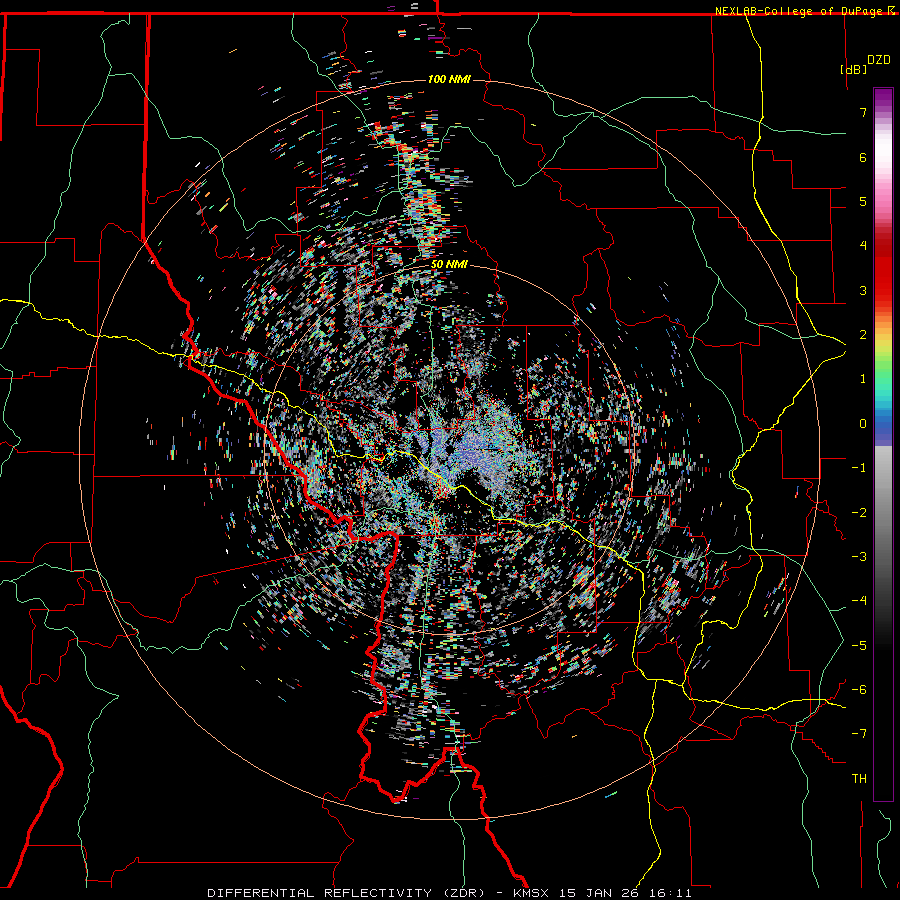
Task: Click the positive 4 scale label
Action: point(863,246)
